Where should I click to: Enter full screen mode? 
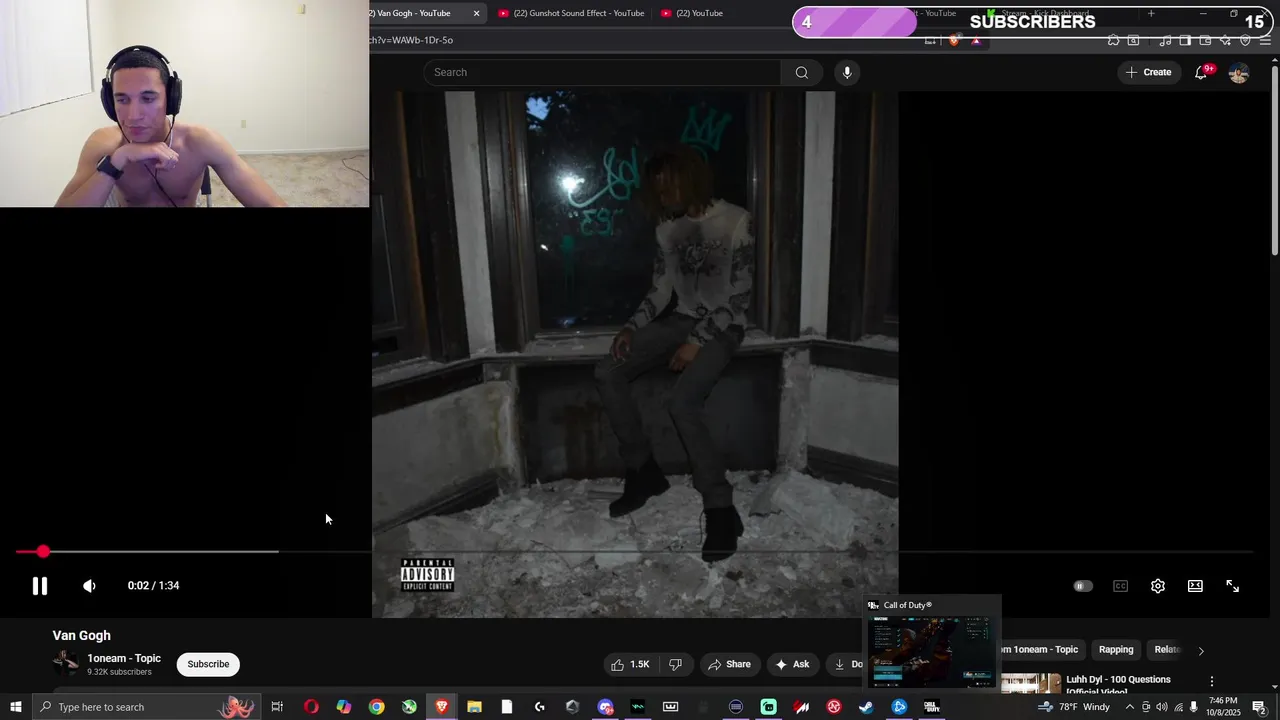[x=1233, y=586]
